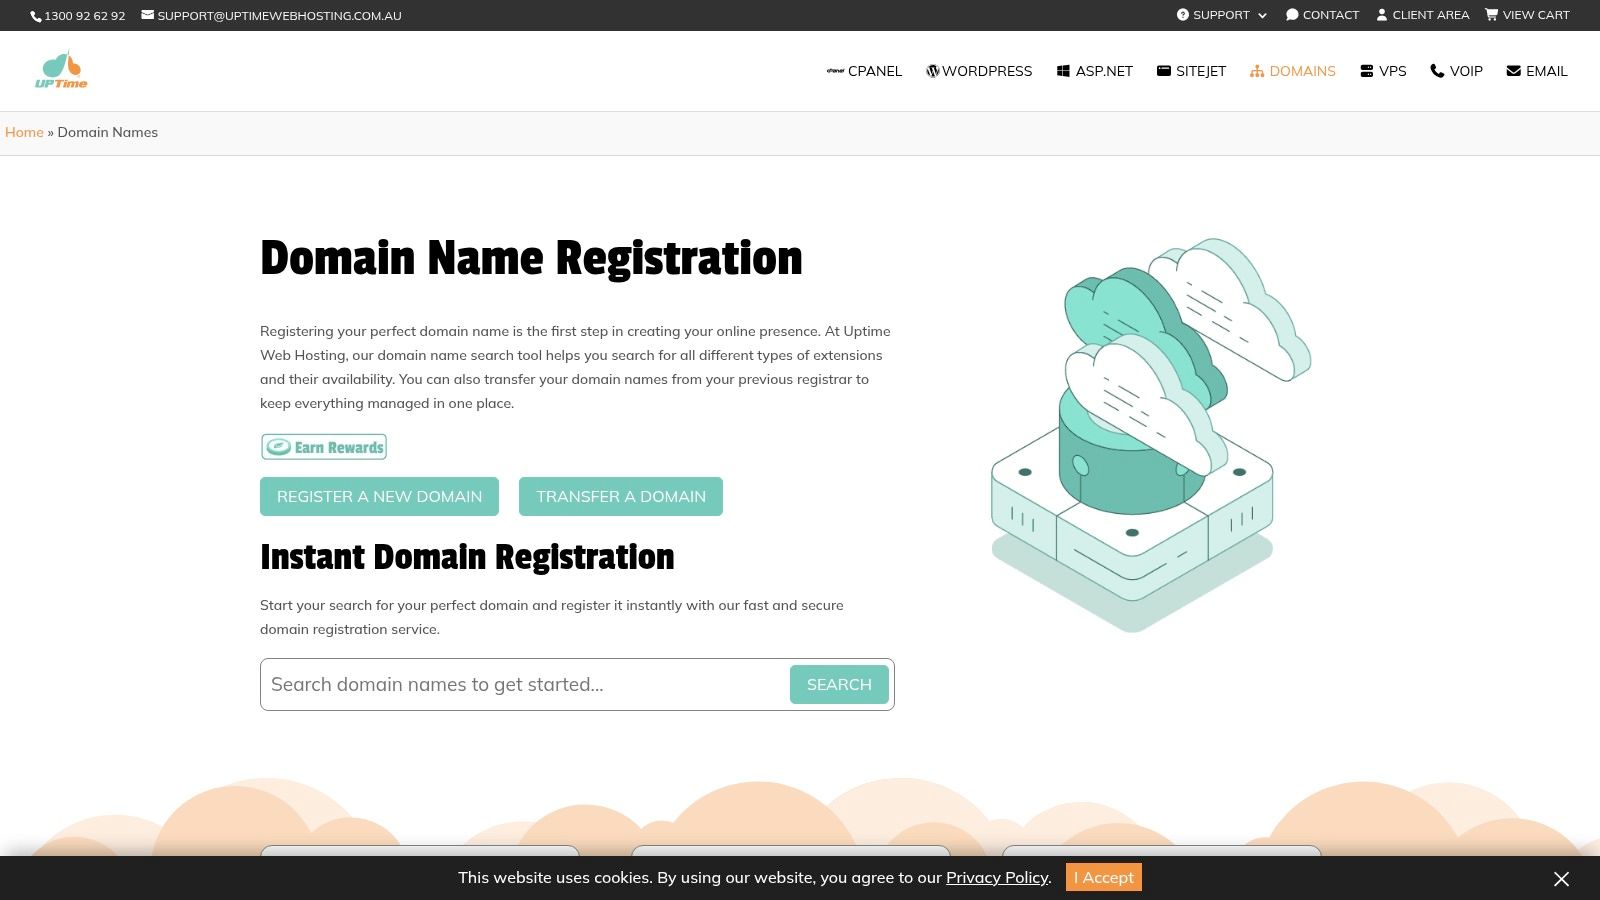Expand the Support dropdown chevron
This screenshot has width=1600, height=900.
click(1262, 15)
